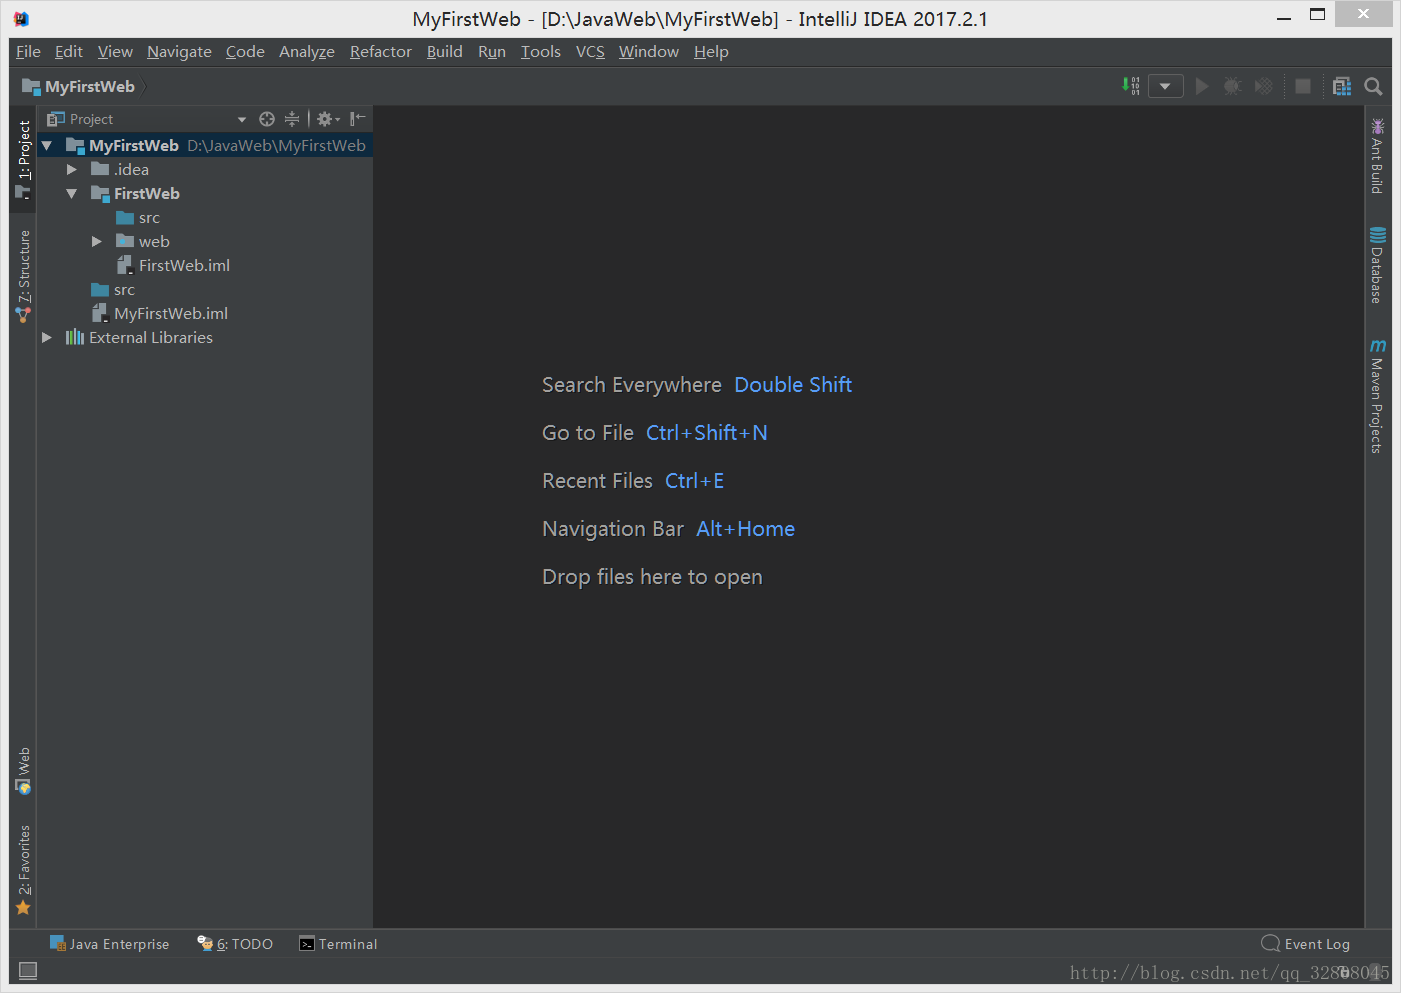Open the run configuration dropdown
Screen dimensions: 1401x993
pyautogui.click(x=1166, y=86)
